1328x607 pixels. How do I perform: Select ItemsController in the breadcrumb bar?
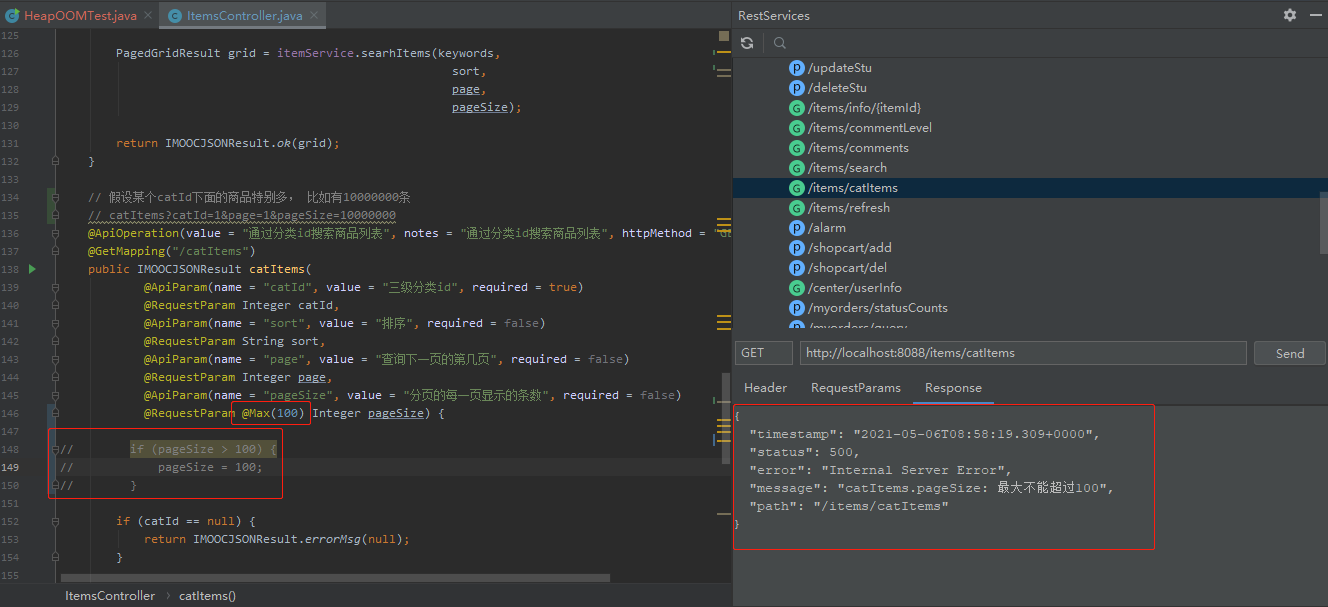pyautogui.click(x=110, y=596)
